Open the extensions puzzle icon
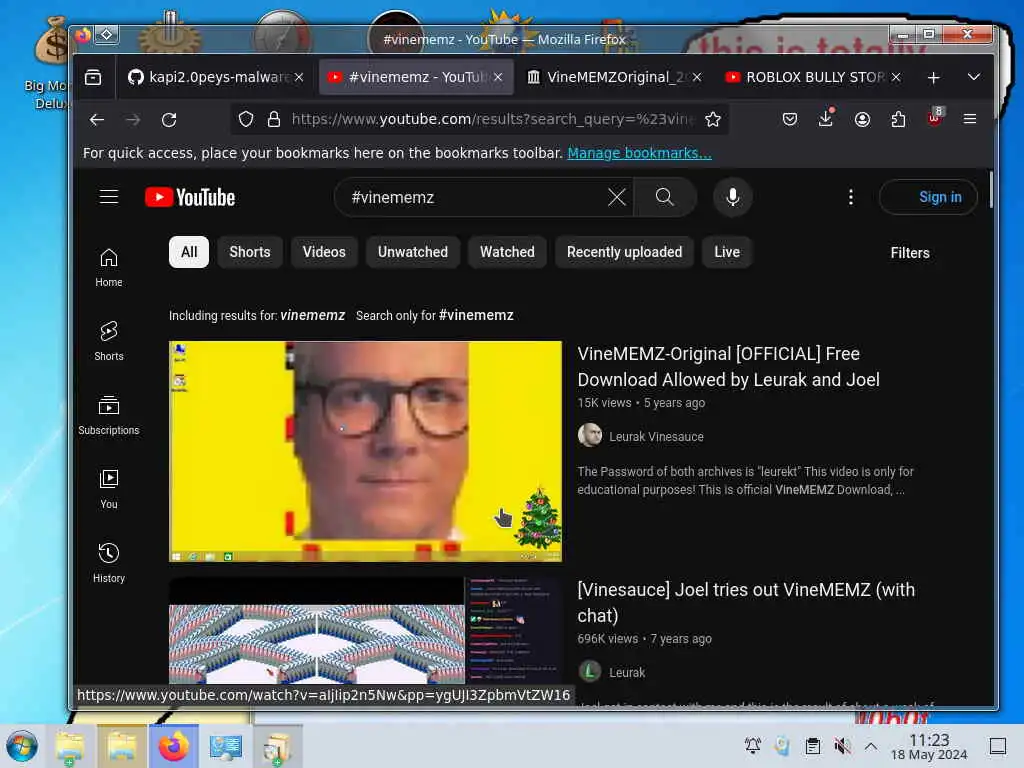The height and width of the screenshot is (768, 1024). click(x=898, y=119)
